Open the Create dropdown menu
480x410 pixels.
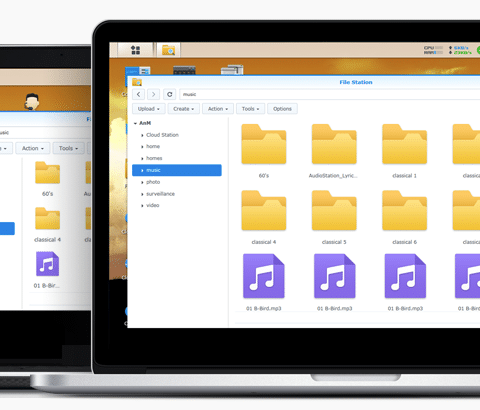click(183, 109)
